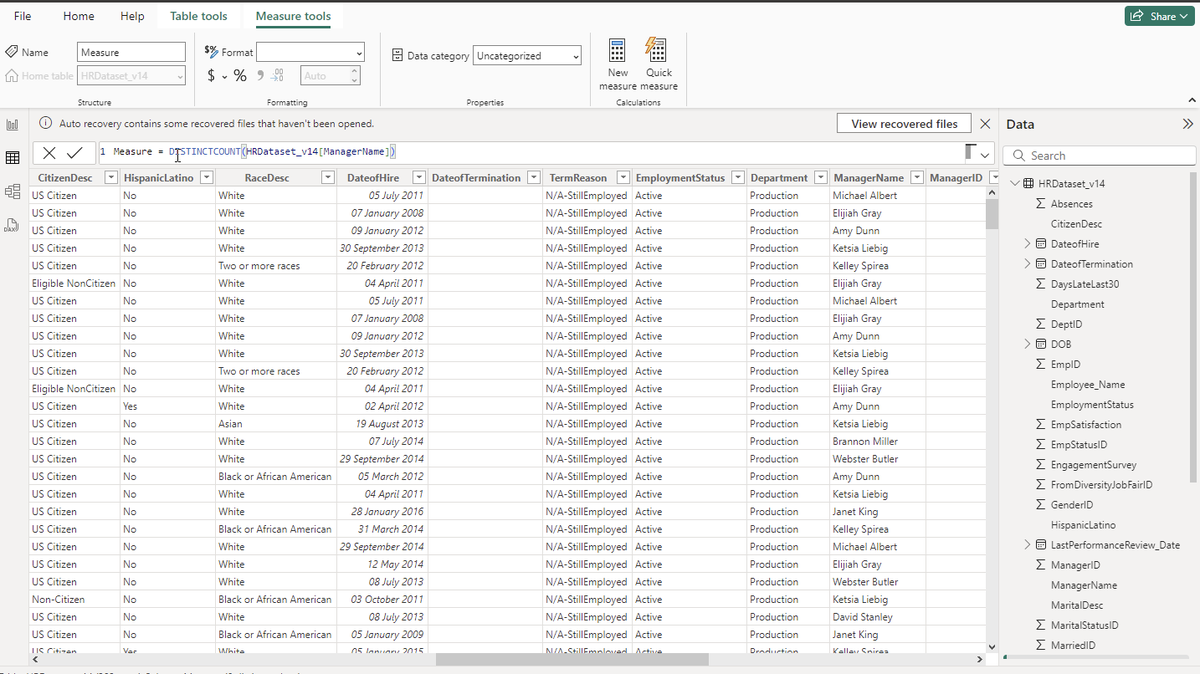Viewport: 1200px width, 674px height.
Task: Apply percentage format icon
Action: 240,76
